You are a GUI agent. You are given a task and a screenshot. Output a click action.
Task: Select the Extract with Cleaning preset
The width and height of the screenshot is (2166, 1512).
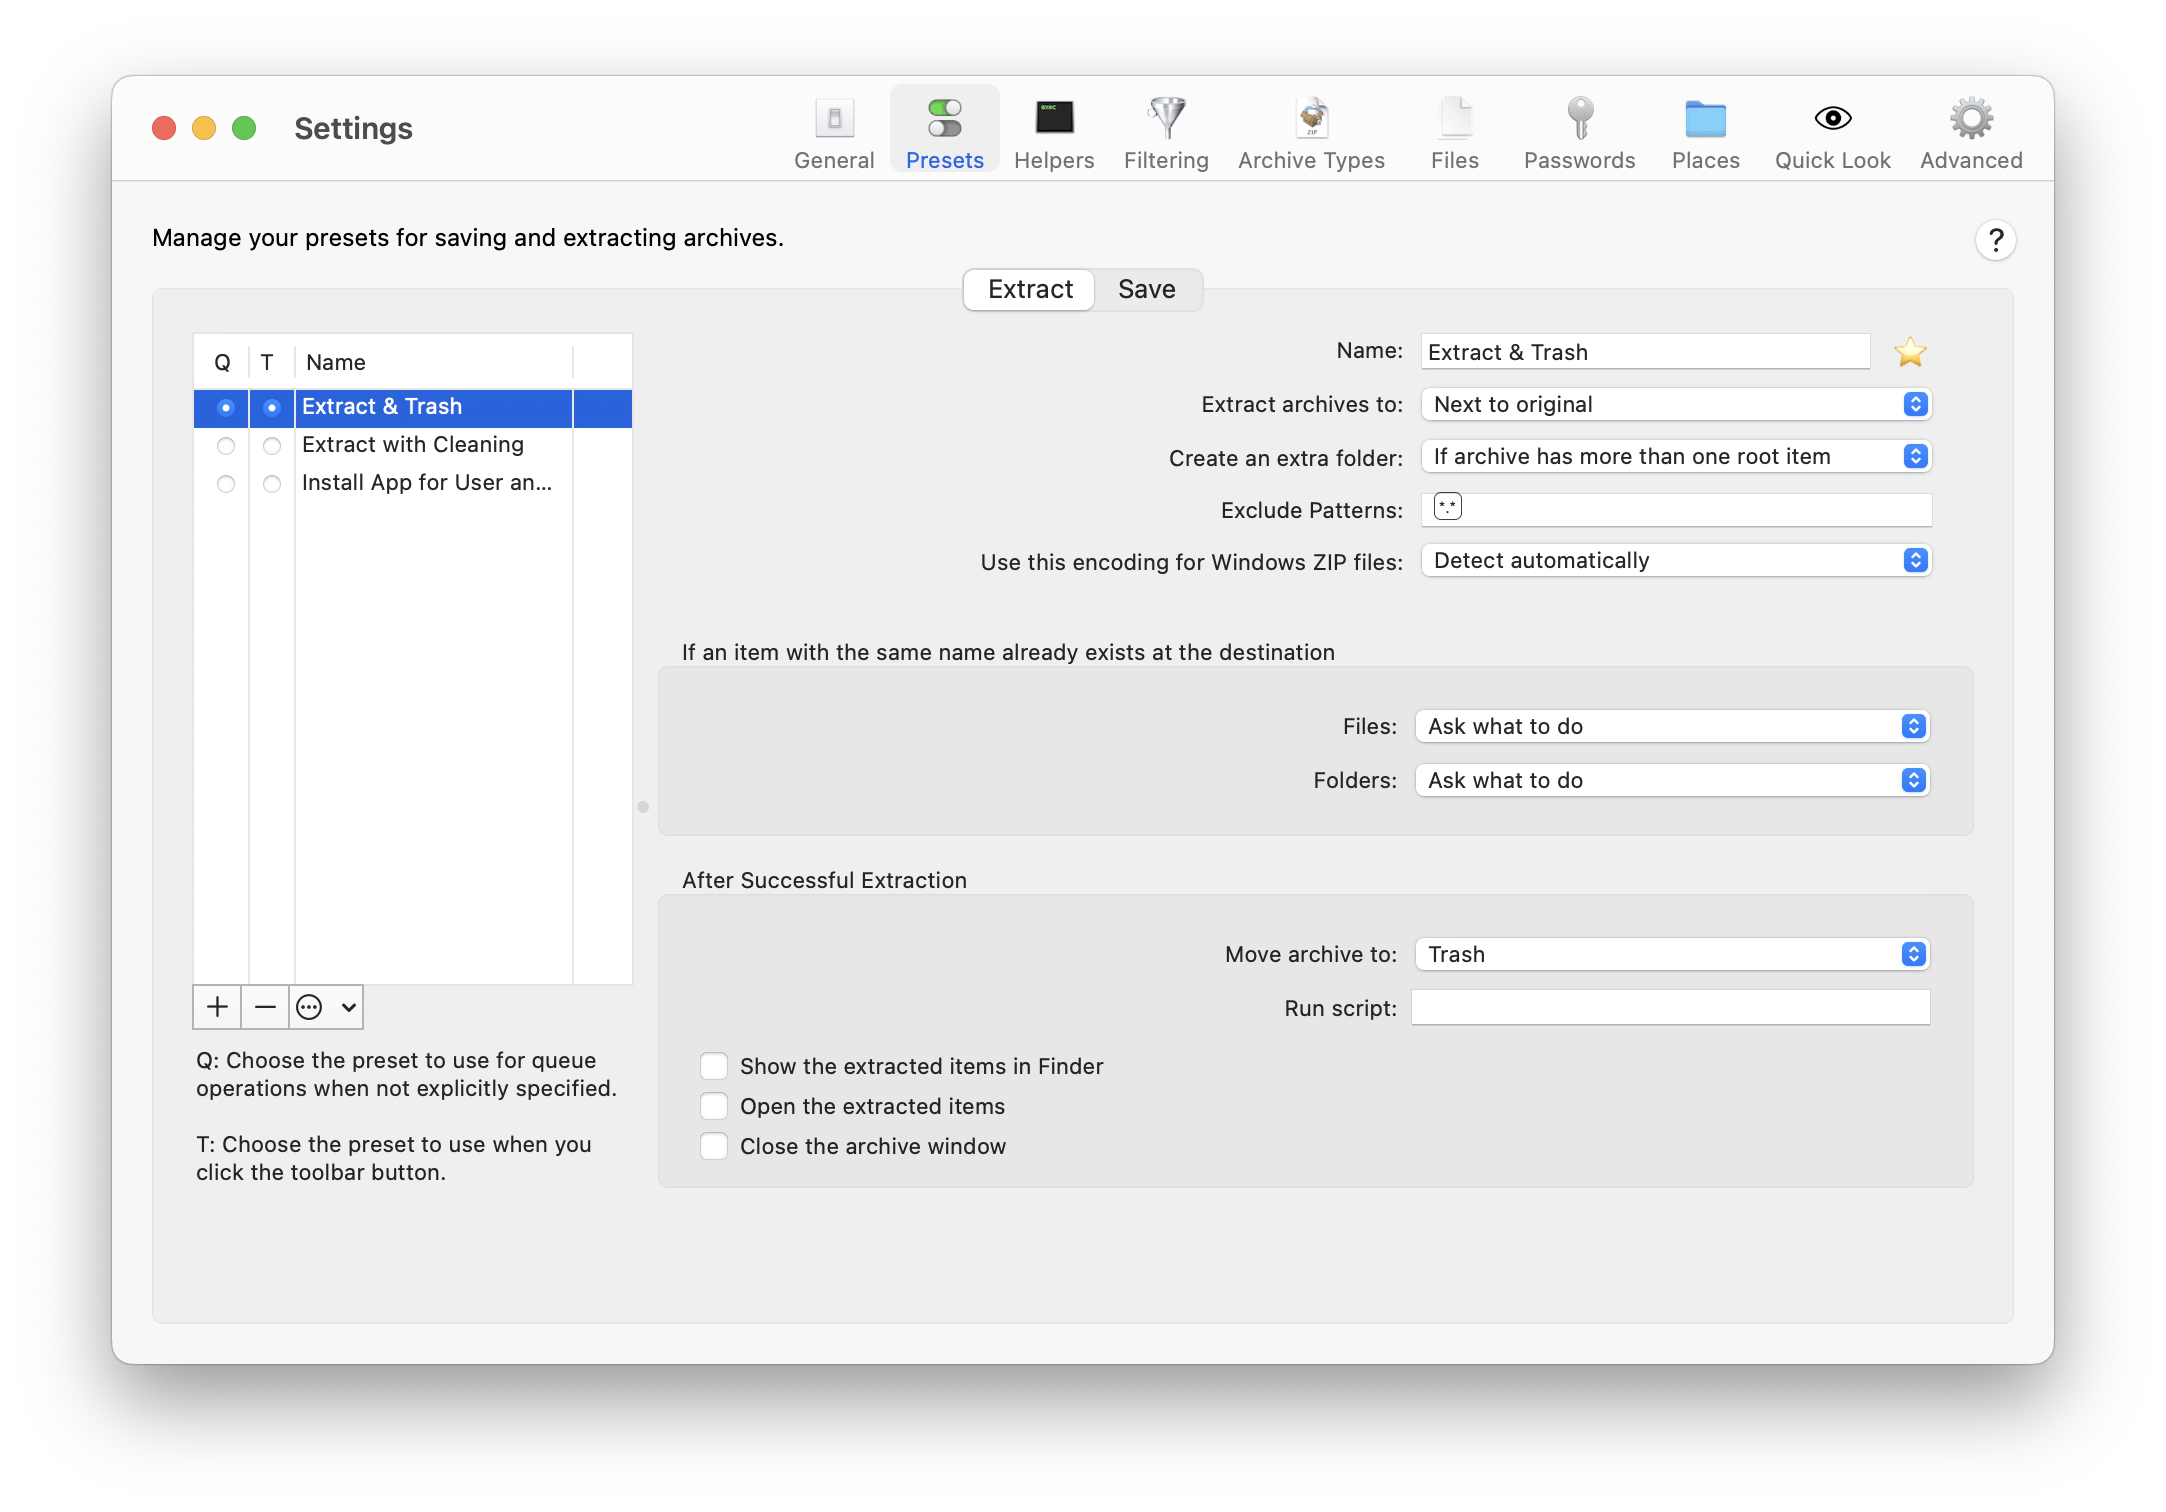tap(412, 445)
